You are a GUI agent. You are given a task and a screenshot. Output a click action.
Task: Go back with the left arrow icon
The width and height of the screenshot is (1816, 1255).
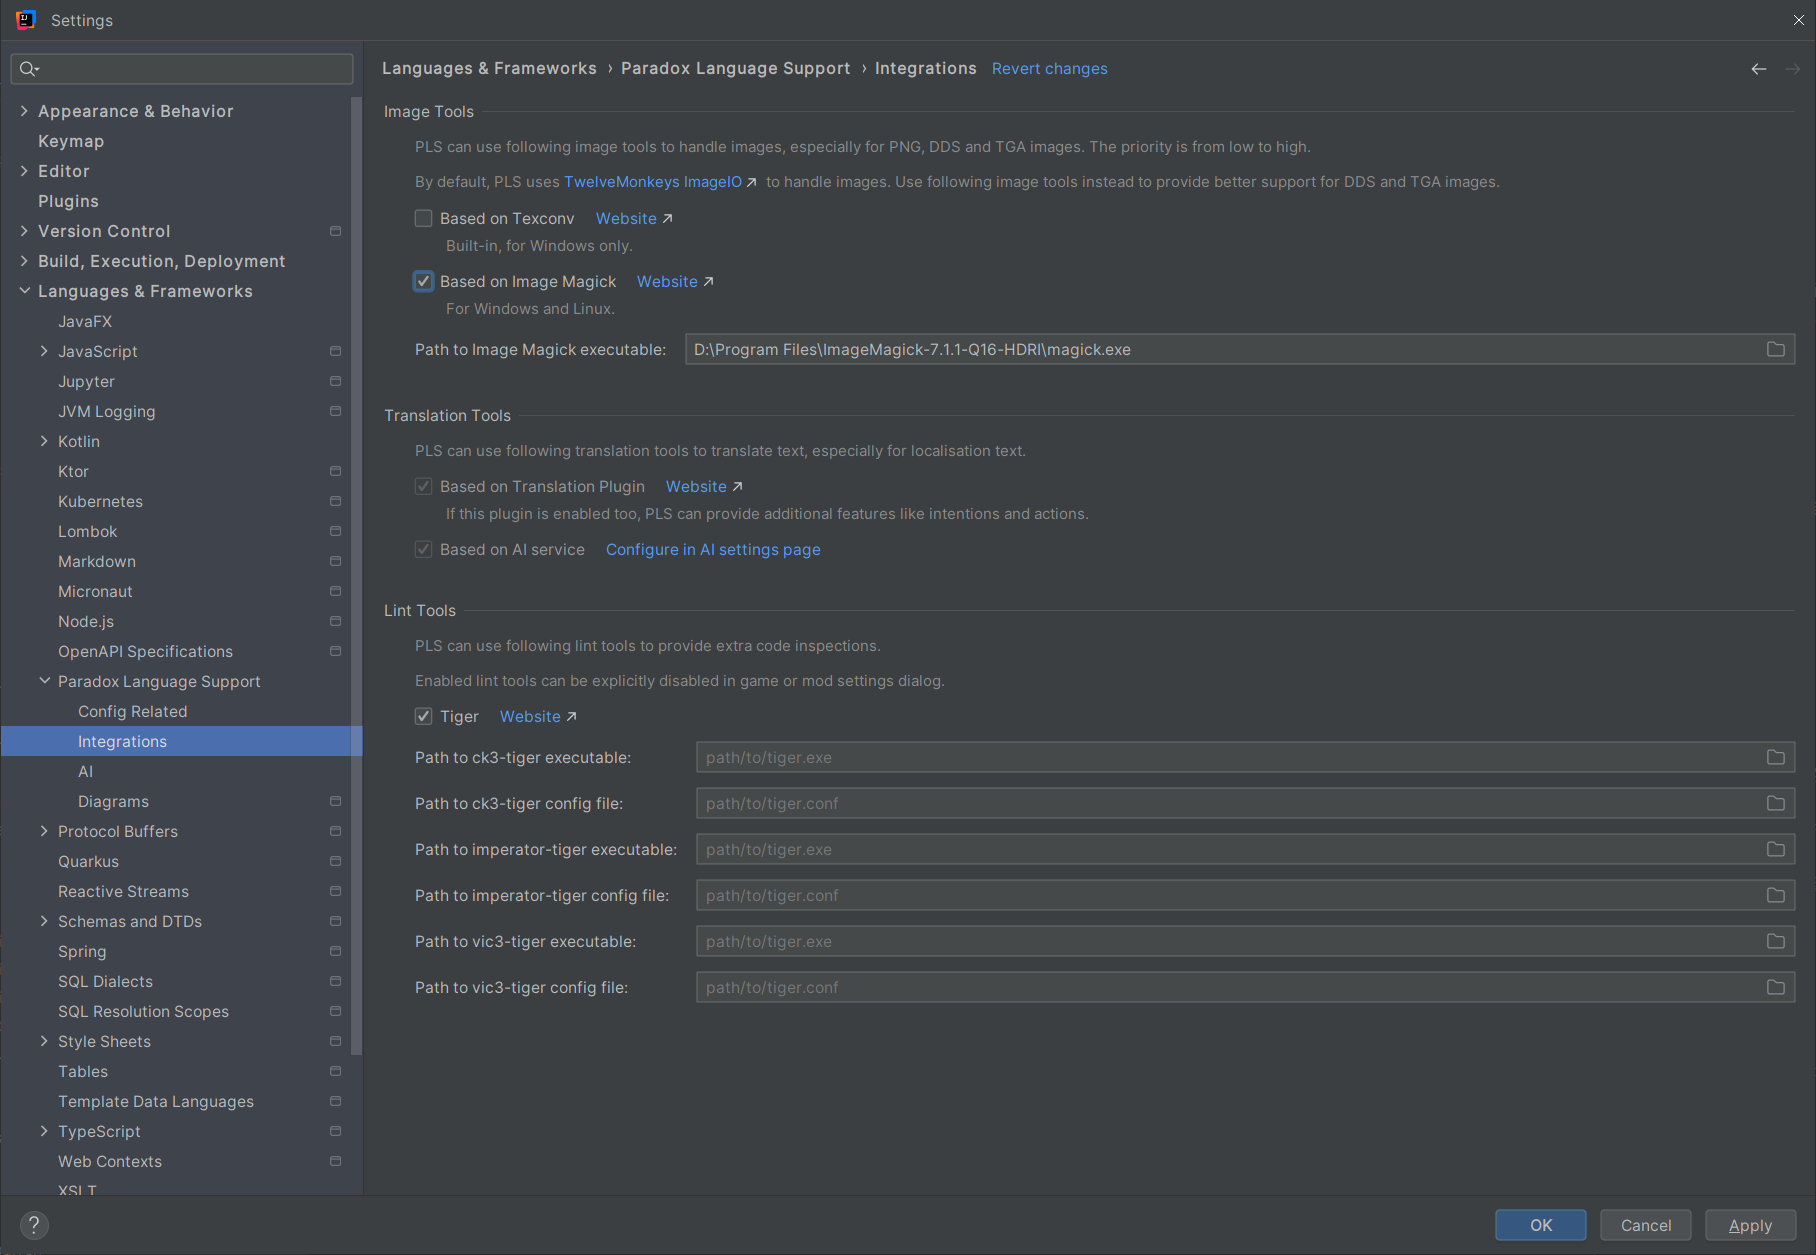[x=1758, y=69]
